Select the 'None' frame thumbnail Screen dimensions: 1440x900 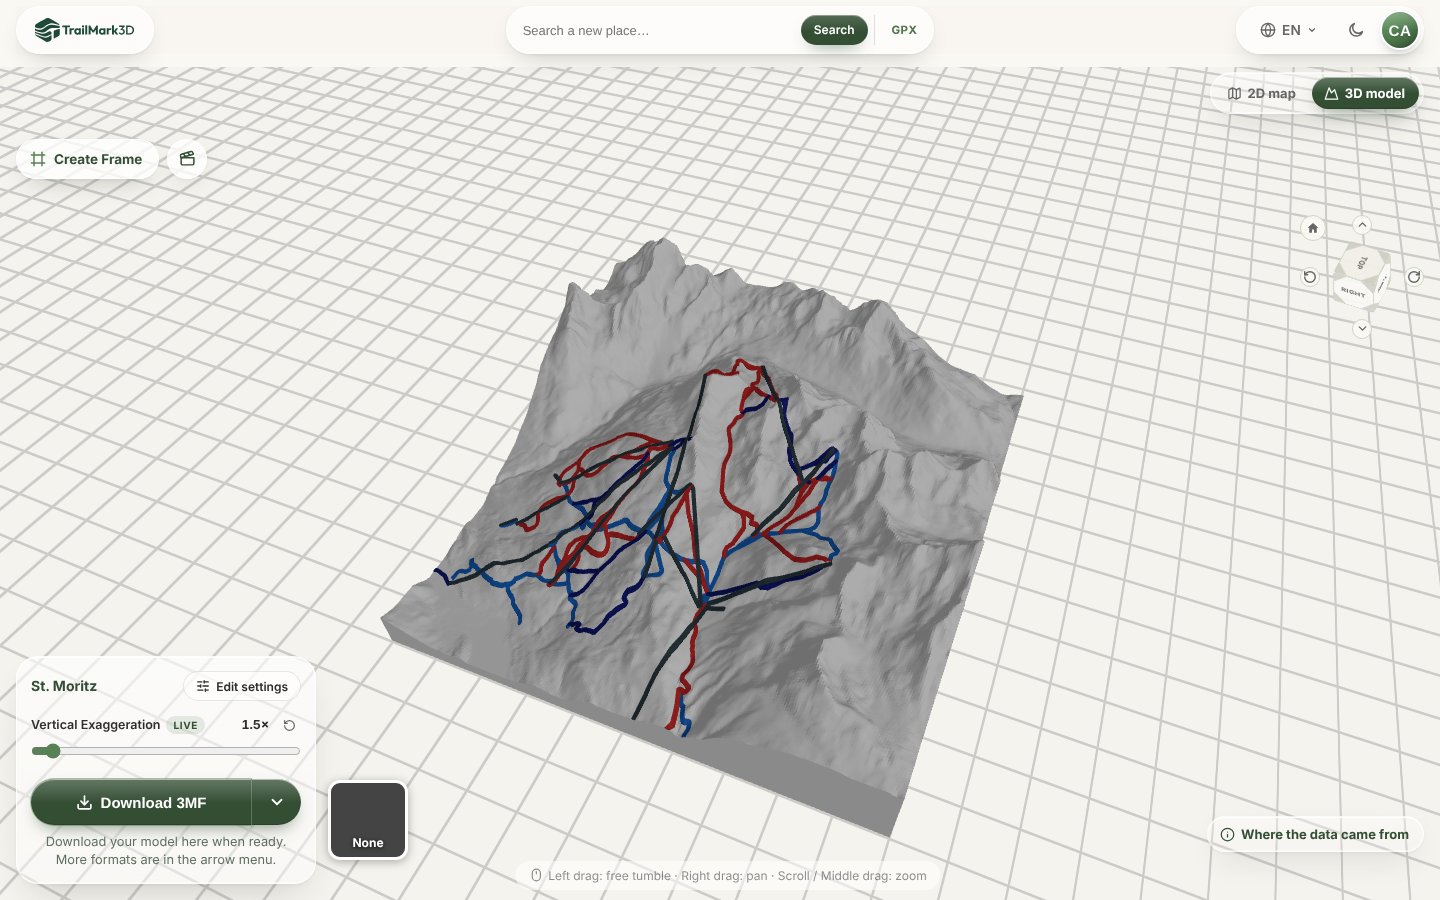[368, 820]
